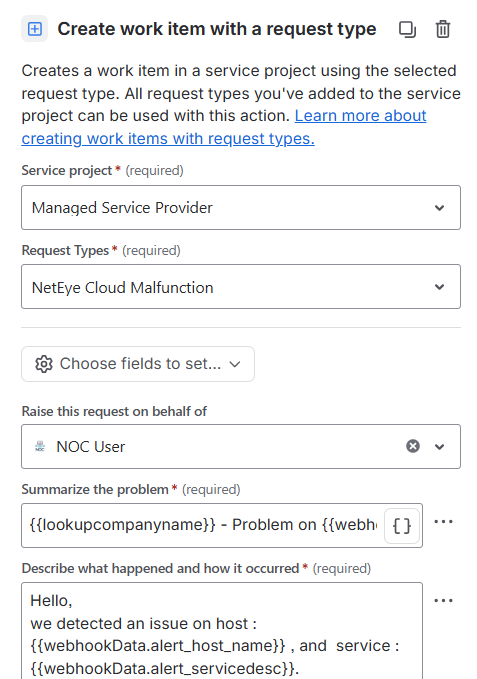Select the Managed Service Provider text
The width and height of the screenshot is (477, 679).
coord(122,208)
